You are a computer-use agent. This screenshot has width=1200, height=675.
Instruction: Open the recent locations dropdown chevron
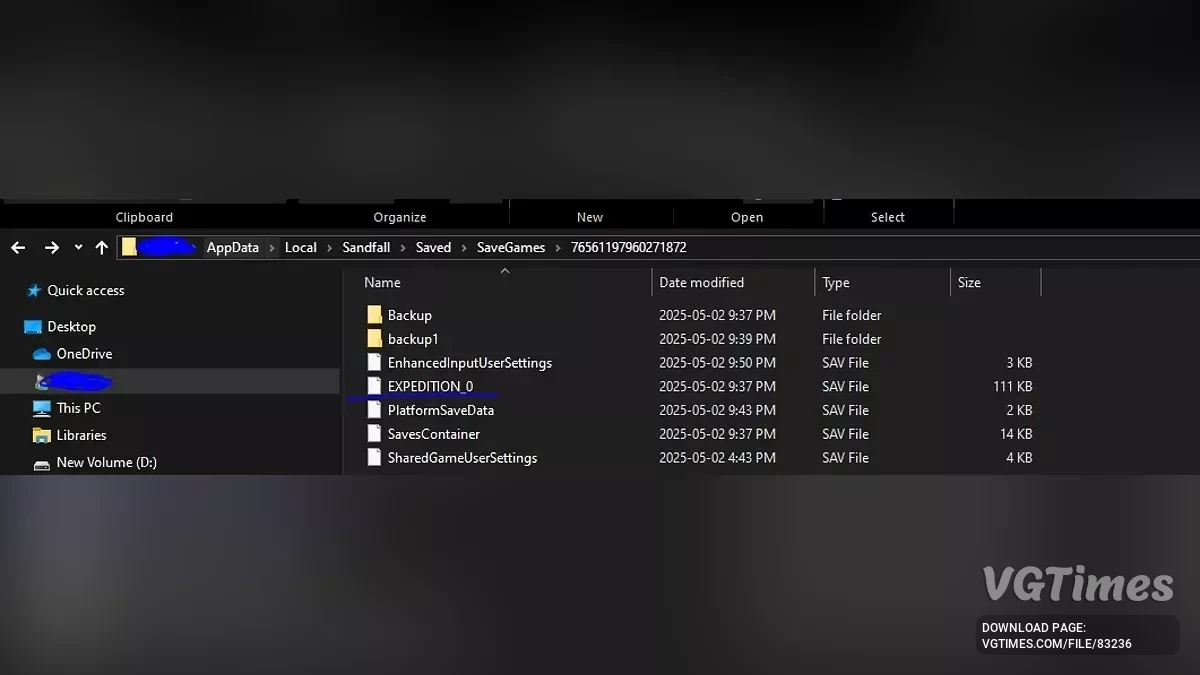point(77,248)
